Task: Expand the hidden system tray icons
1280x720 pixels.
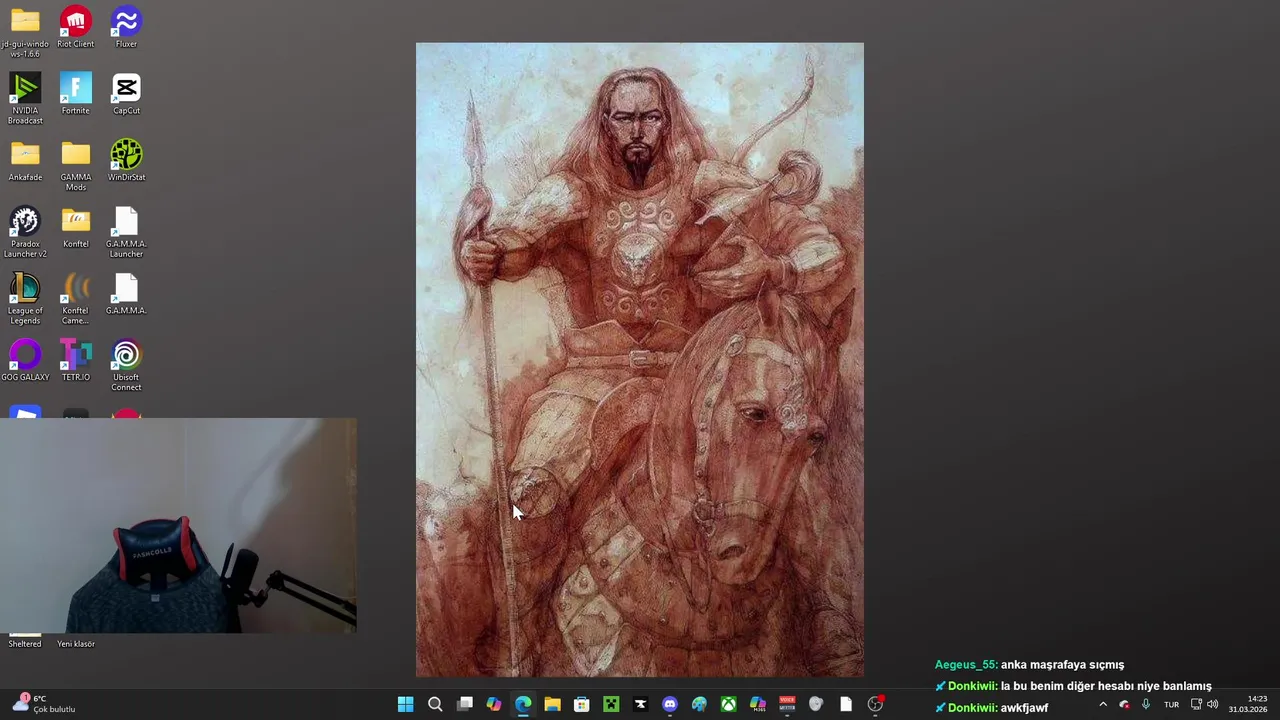Action: (x=1103, y=704)
